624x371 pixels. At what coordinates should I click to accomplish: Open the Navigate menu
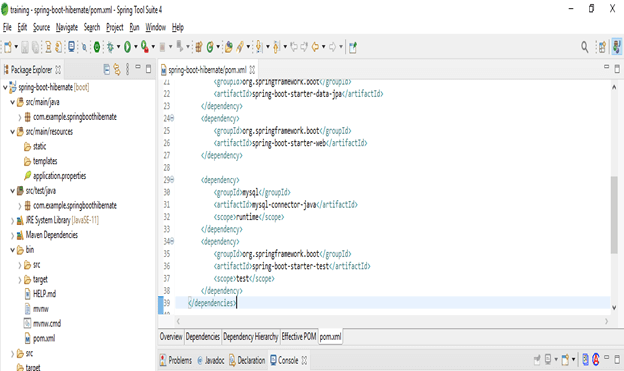tap(67, 27)
